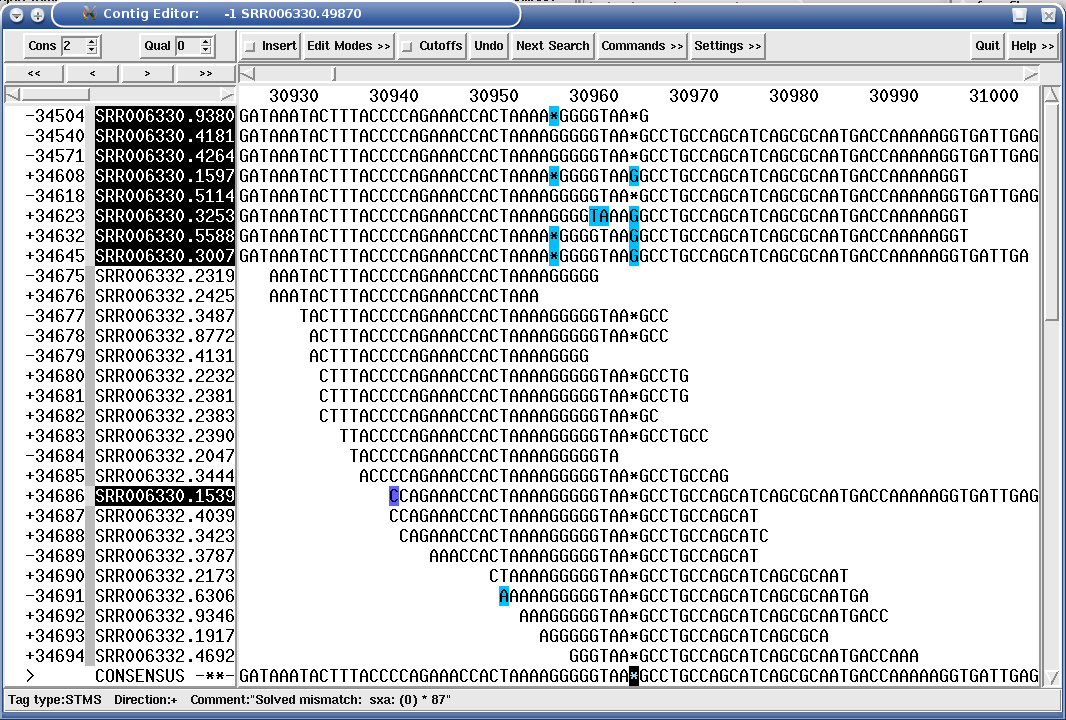The height and width of the screenshot is (720, 1066).
Task: Select read SRR006330.1539
Action: point(165,496)
